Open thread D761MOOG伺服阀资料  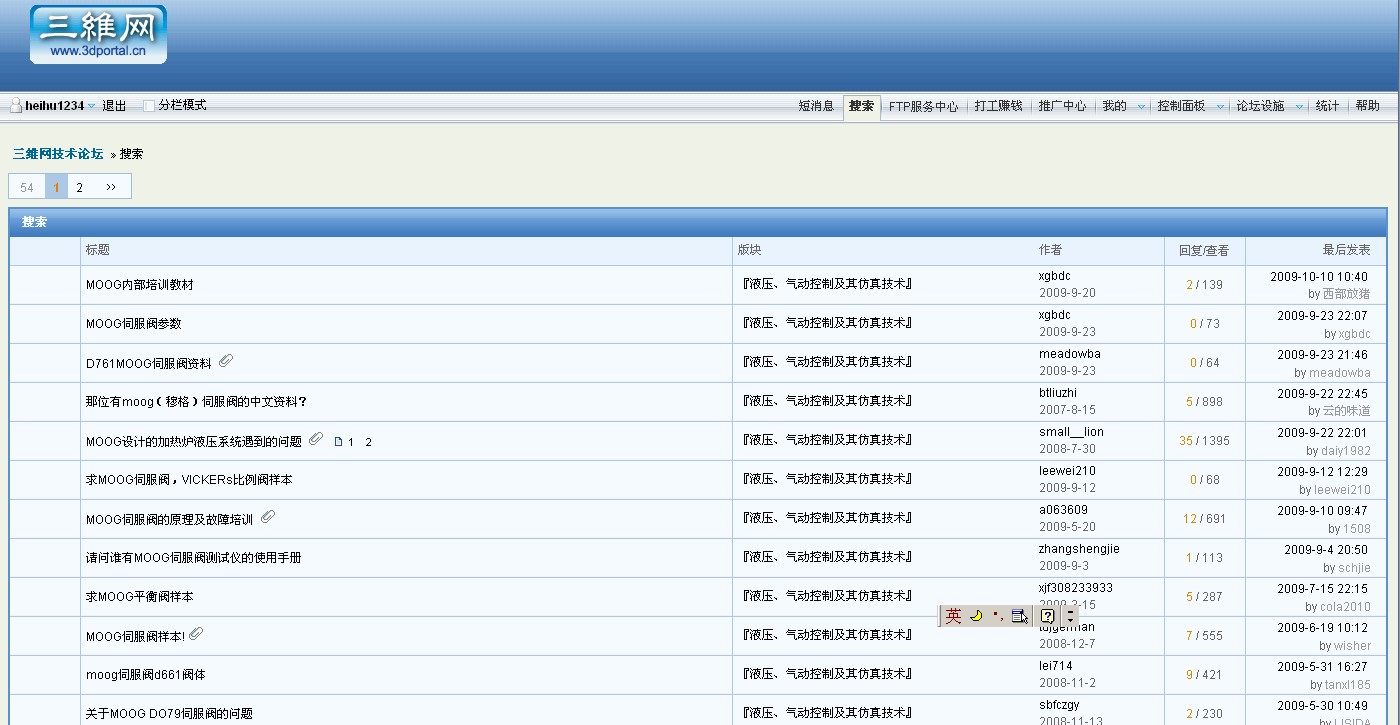[149, 363]
